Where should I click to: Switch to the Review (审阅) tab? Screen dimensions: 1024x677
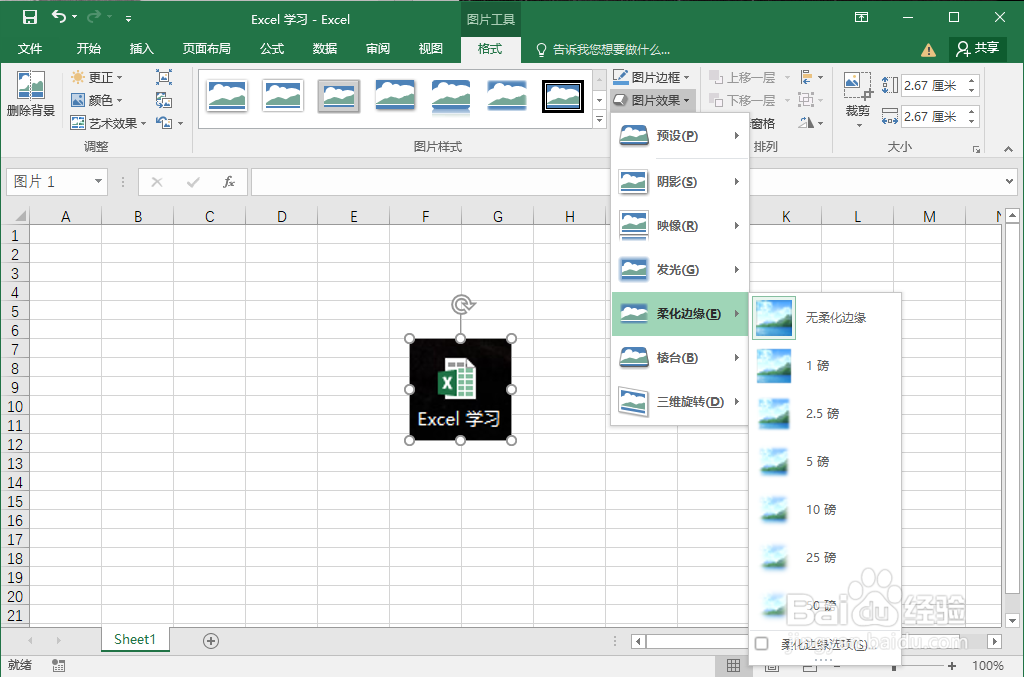377,49
